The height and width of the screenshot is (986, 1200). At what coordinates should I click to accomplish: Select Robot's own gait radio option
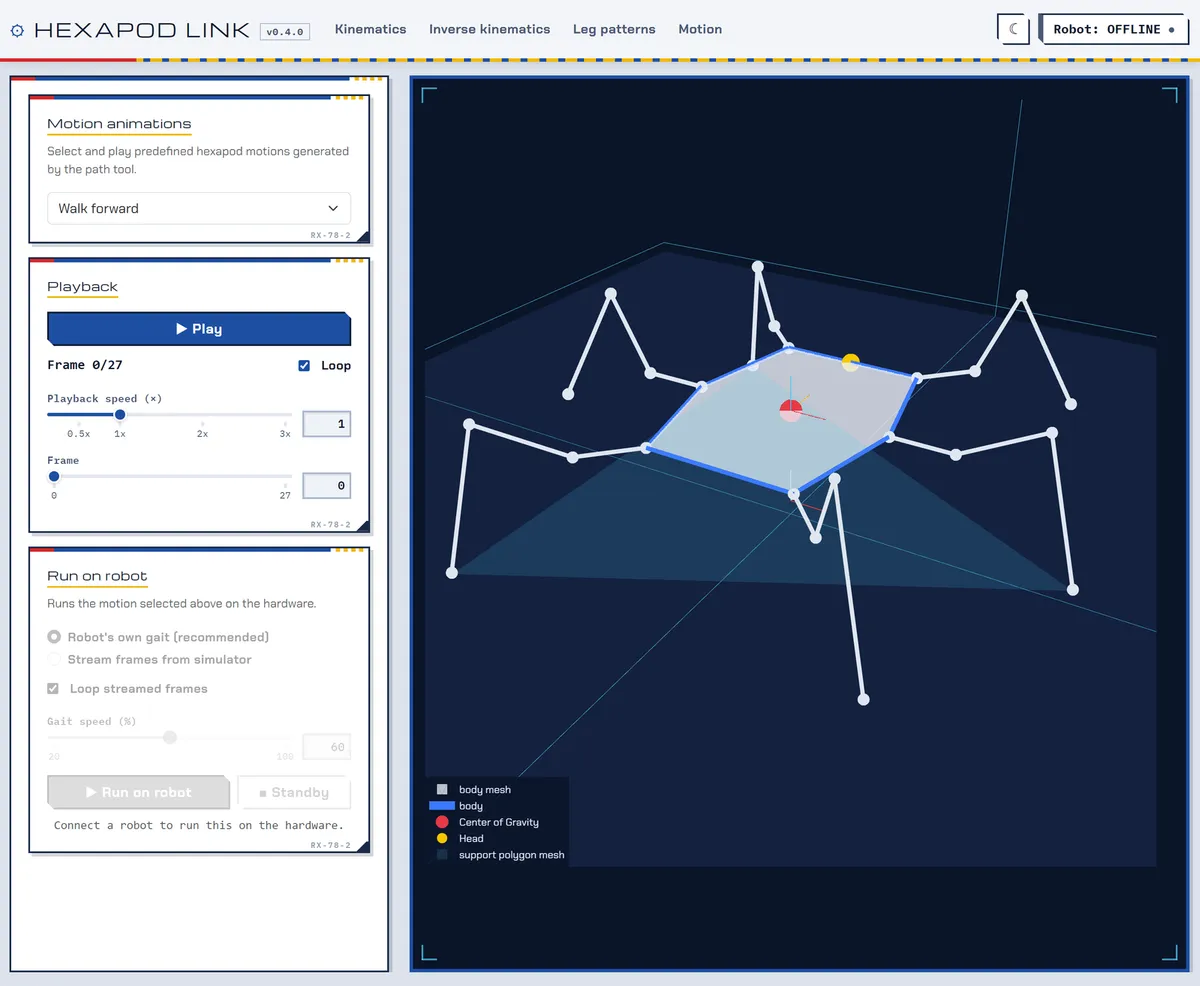coord(55,637)
